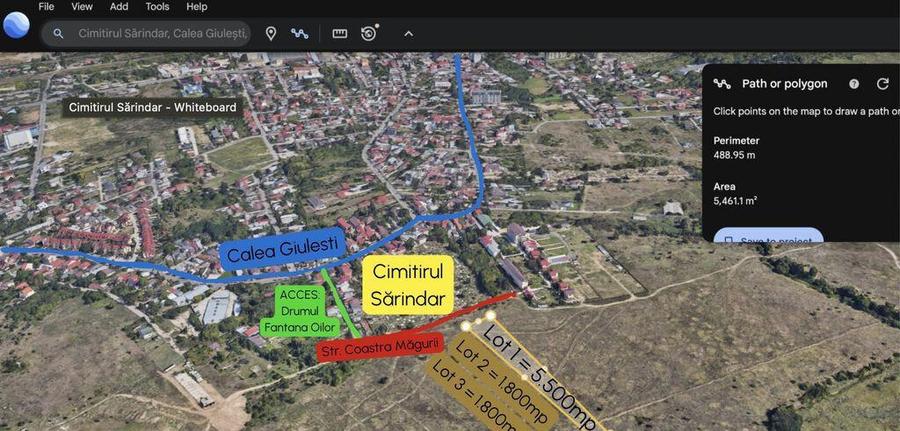Open the Tools menu
The height and width of the screenshot is (431, 900).
(157, 7)
